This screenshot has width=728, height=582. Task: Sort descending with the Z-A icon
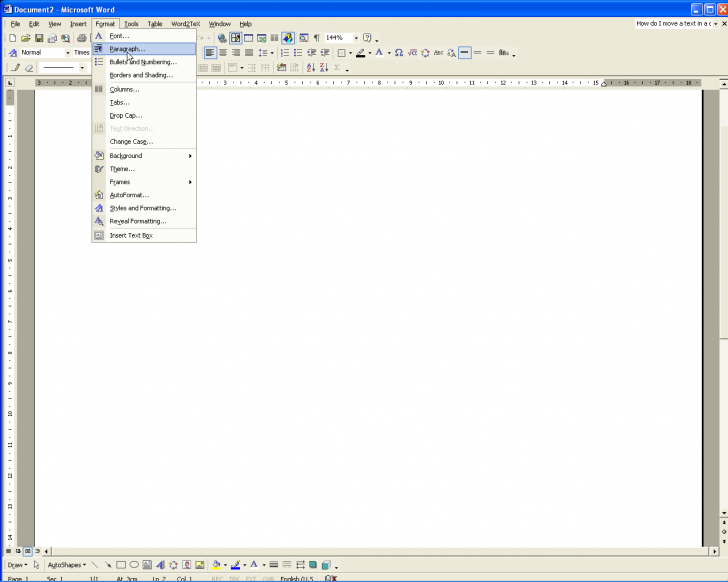tap(324, 68)
